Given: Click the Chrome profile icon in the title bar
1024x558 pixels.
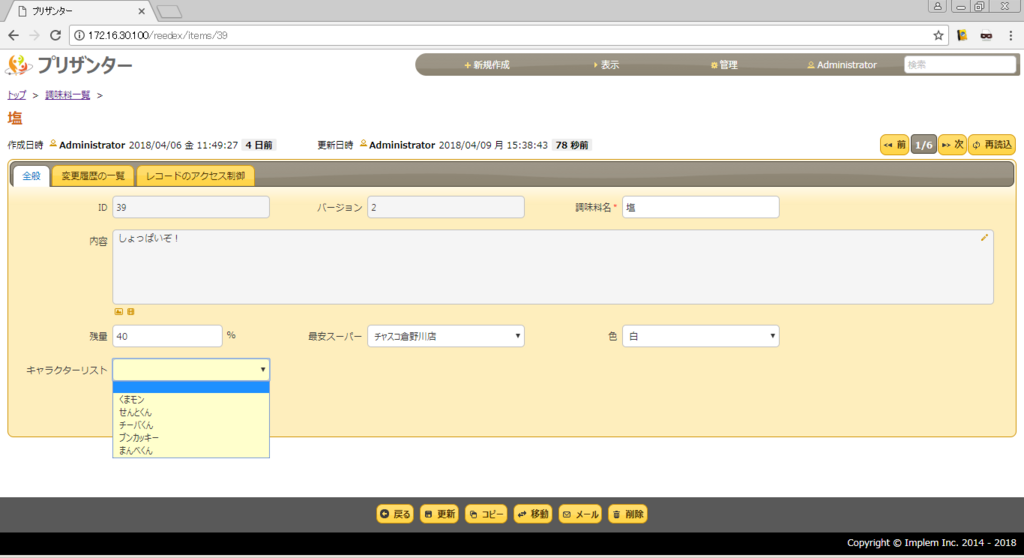Looking at the screenshot, I should 937,7.
